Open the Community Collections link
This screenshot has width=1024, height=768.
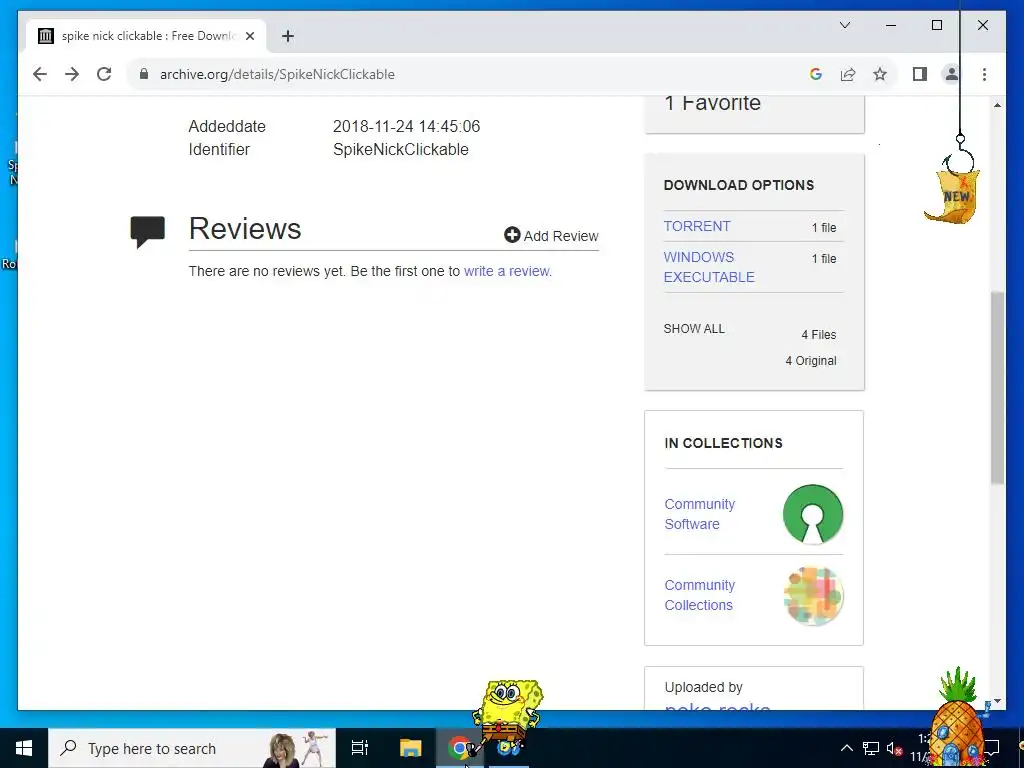[x=699, y=595]
